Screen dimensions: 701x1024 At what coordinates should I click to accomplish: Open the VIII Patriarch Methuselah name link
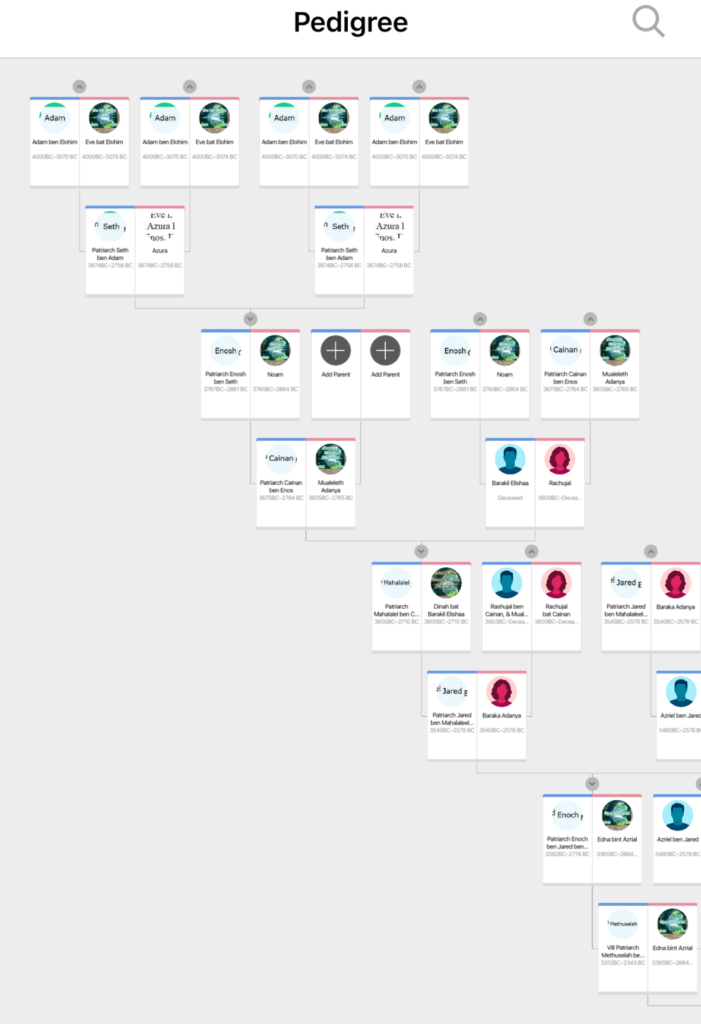[622, 950]
